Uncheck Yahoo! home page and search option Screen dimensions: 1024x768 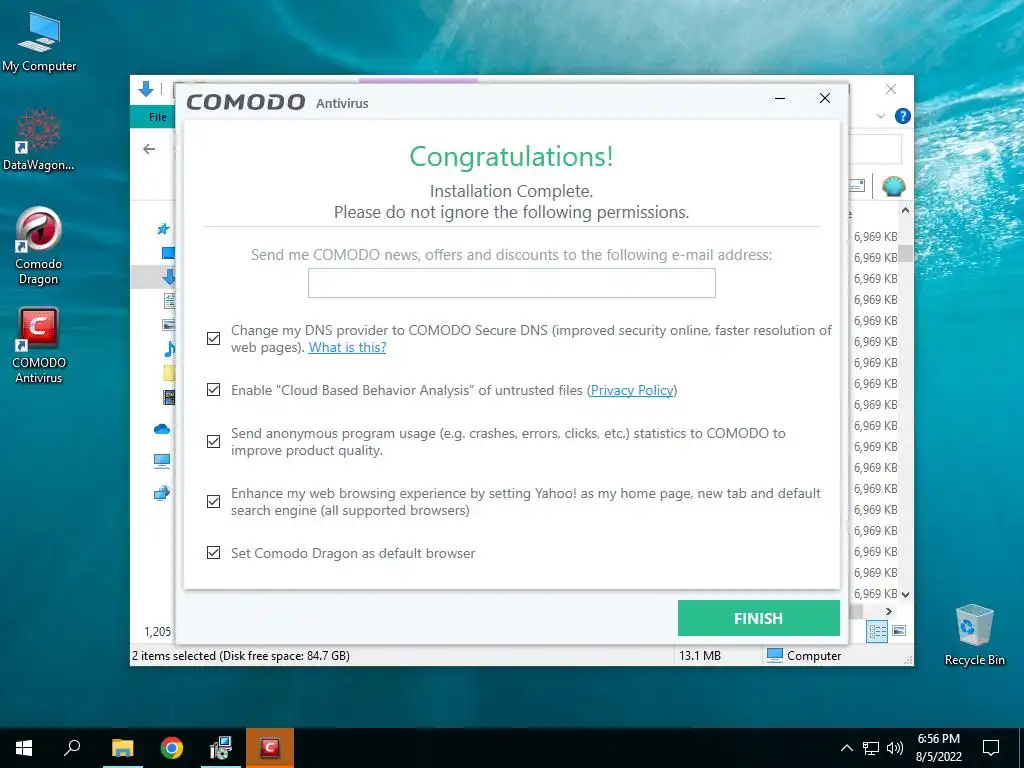point(214,502)
